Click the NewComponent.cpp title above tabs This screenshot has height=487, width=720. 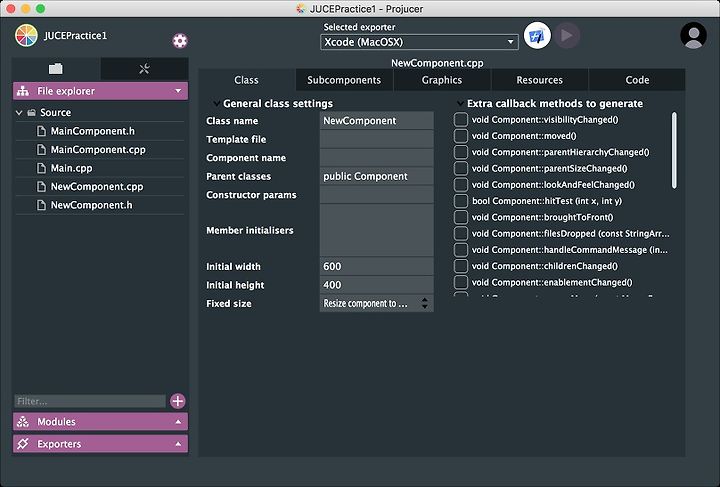pyautogui.click(x=437, y=63)
